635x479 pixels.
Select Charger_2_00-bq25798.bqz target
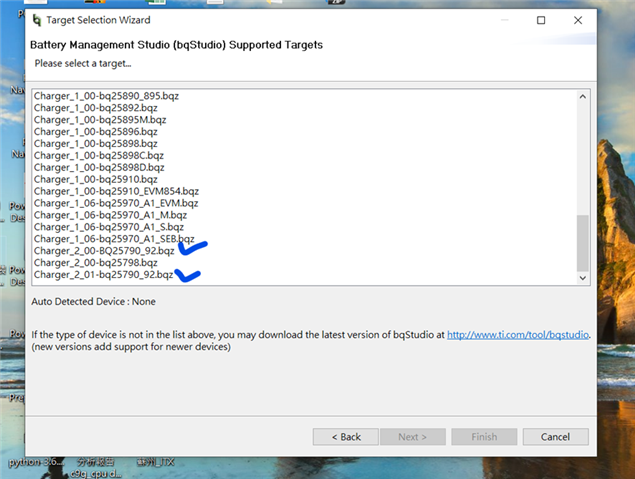(x=96, y=263)
